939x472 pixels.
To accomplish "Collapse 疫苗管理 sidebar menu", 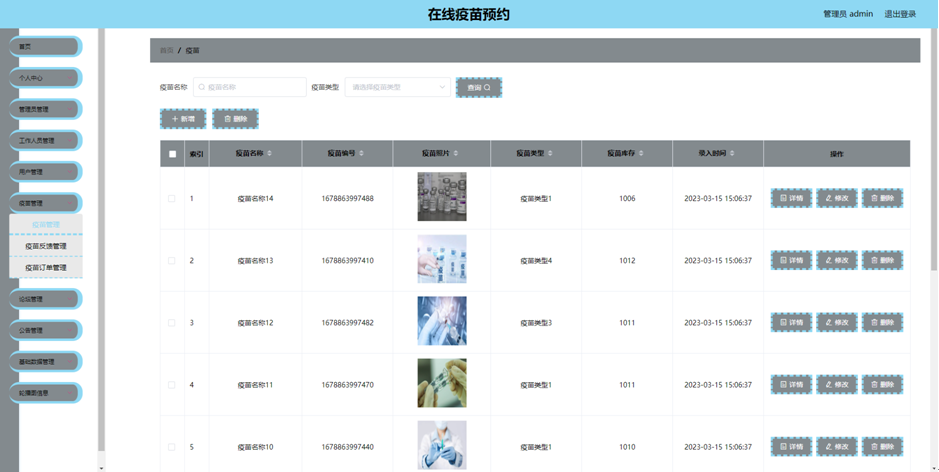I will (46, 203).
